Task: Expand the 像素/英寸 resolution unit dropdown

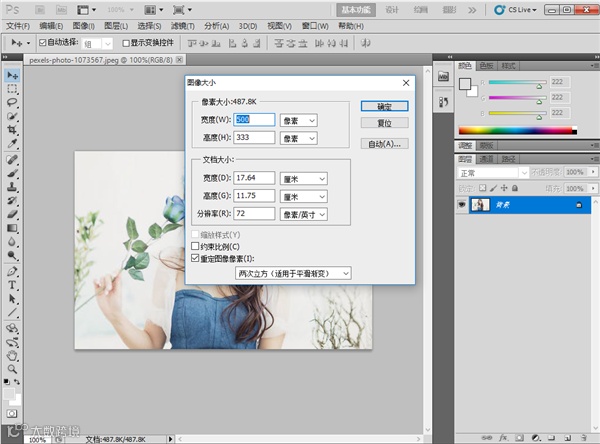Action: tap(304, 214)
